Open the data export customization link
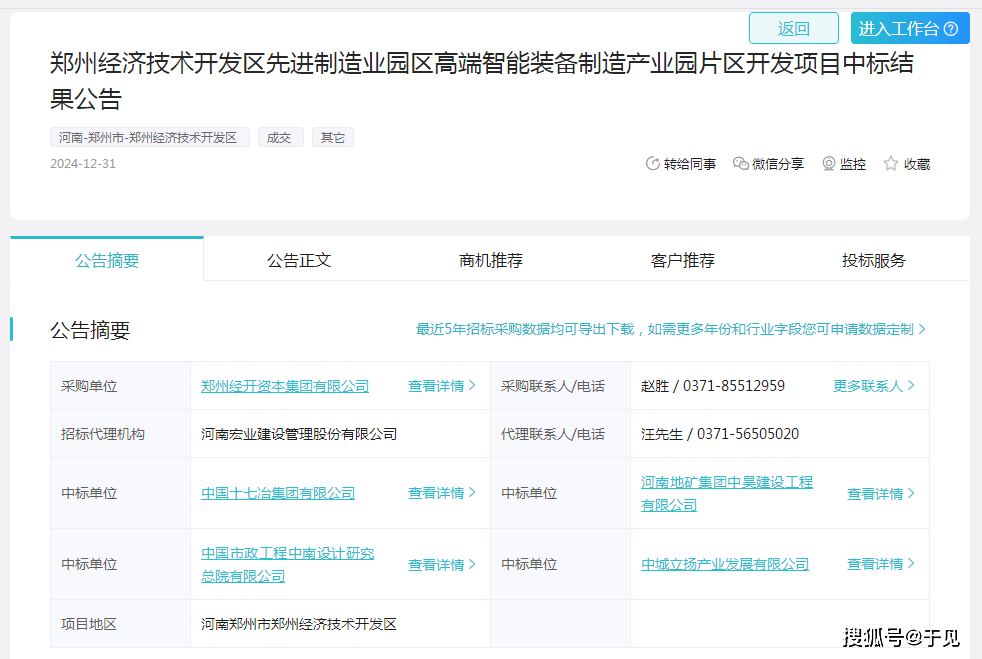 tap(671, 329)
